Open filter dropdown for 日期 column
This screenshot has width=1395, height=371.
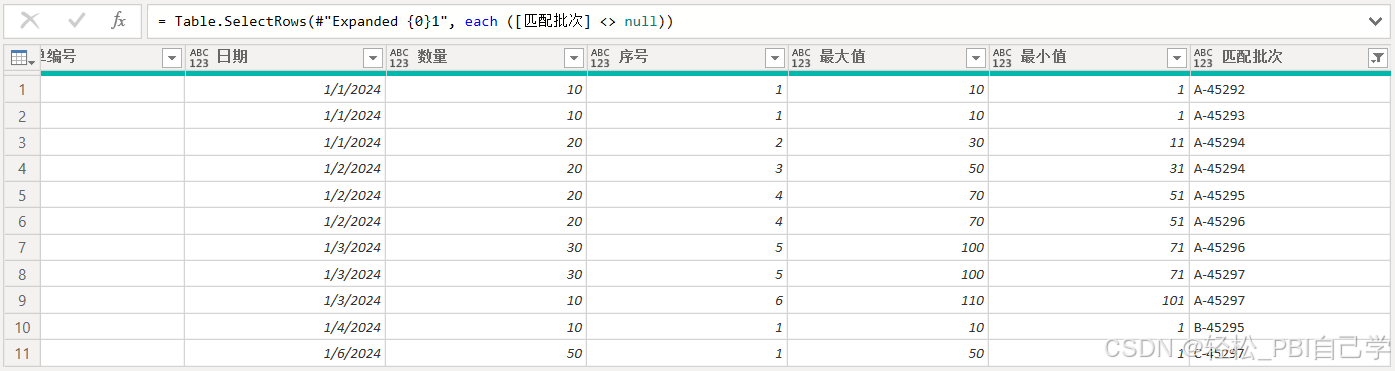[x=372, y=59]
